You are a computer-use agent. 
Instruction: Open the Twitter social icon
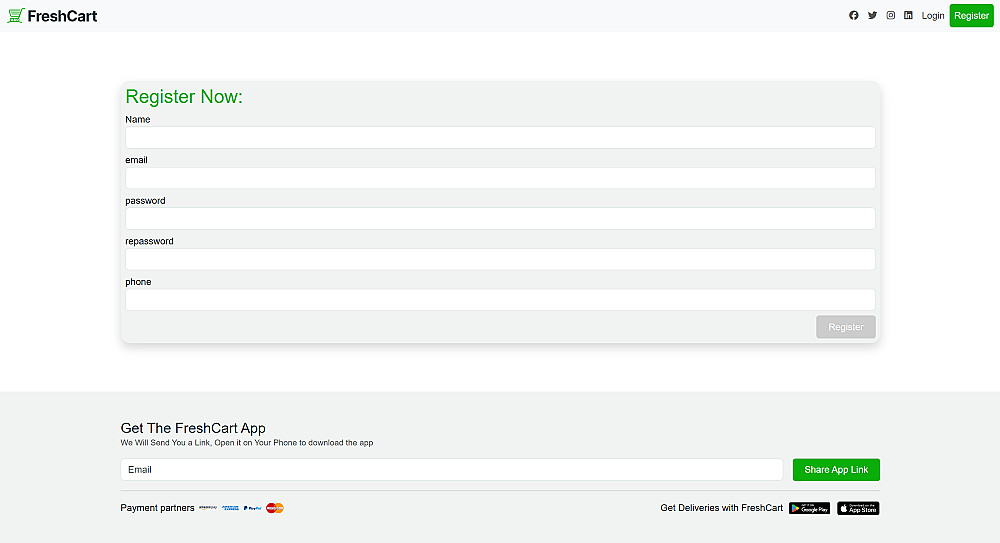pos(872,15)
